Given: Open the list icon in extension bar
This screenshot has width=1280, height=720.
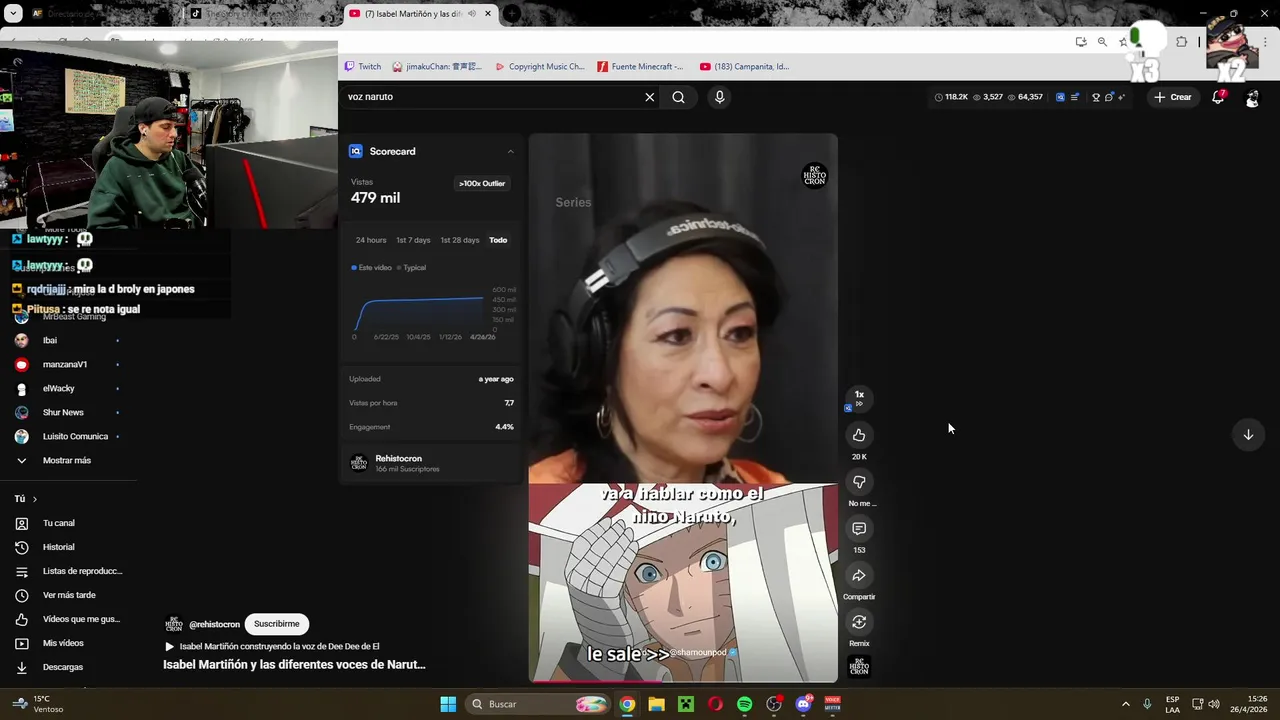Looking at the screenshot, I should coord(1074,97).
